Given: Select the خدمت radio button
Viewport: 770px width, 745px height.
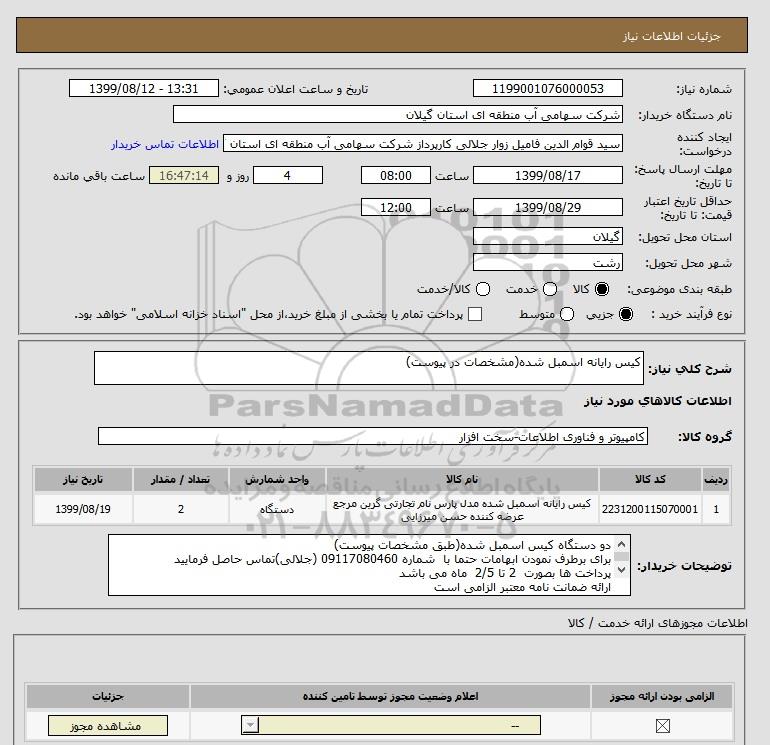Looking at the screenshot, I should (550, 289).
